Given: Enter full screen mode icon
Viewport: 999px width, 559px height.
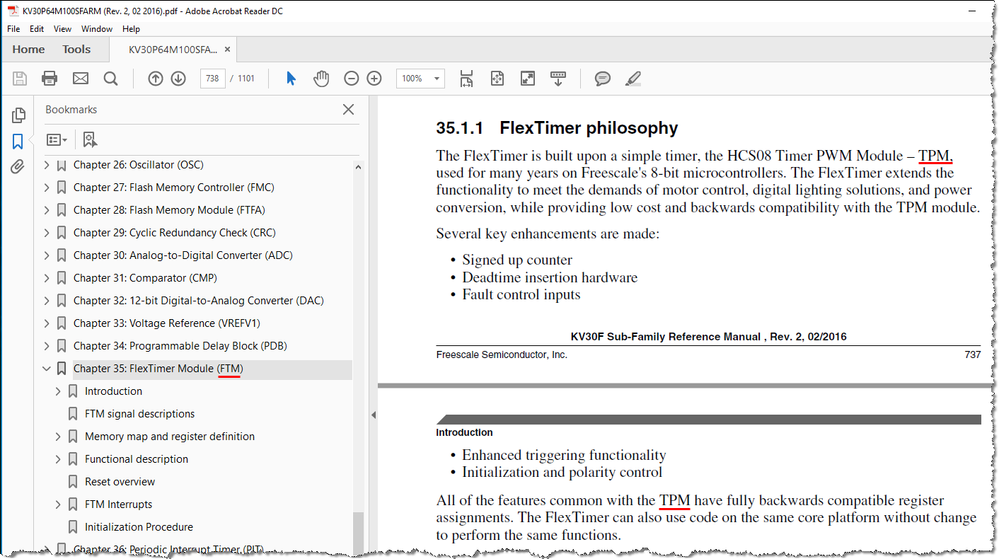Looking at the screenshot, I should tap(528, 78).
